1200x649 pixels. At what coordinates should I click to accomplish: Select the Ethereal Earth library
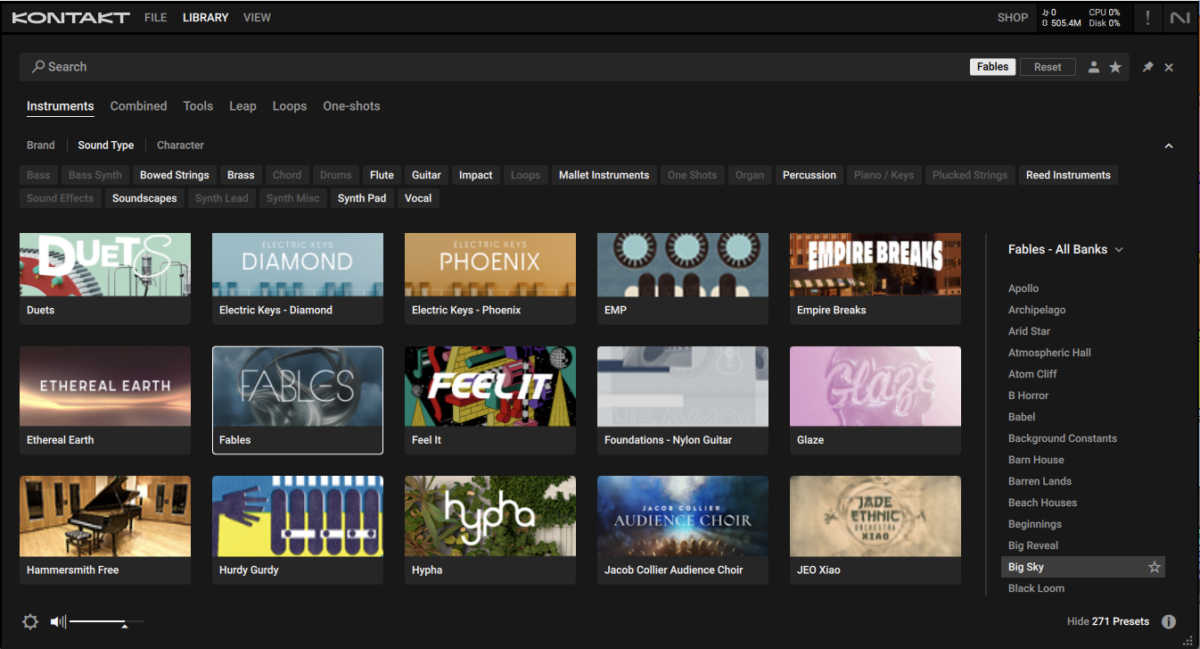[x=105, y=400]
